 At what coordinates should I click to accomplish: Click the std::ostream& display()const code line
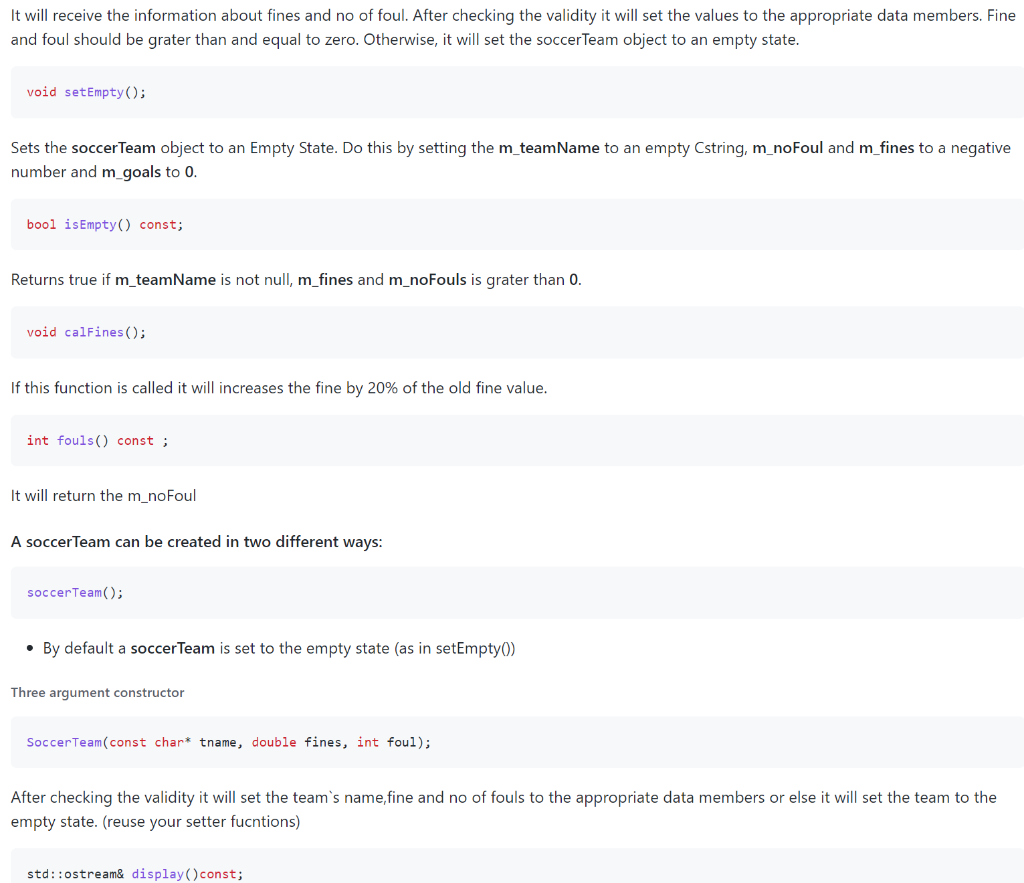point(135,874)
